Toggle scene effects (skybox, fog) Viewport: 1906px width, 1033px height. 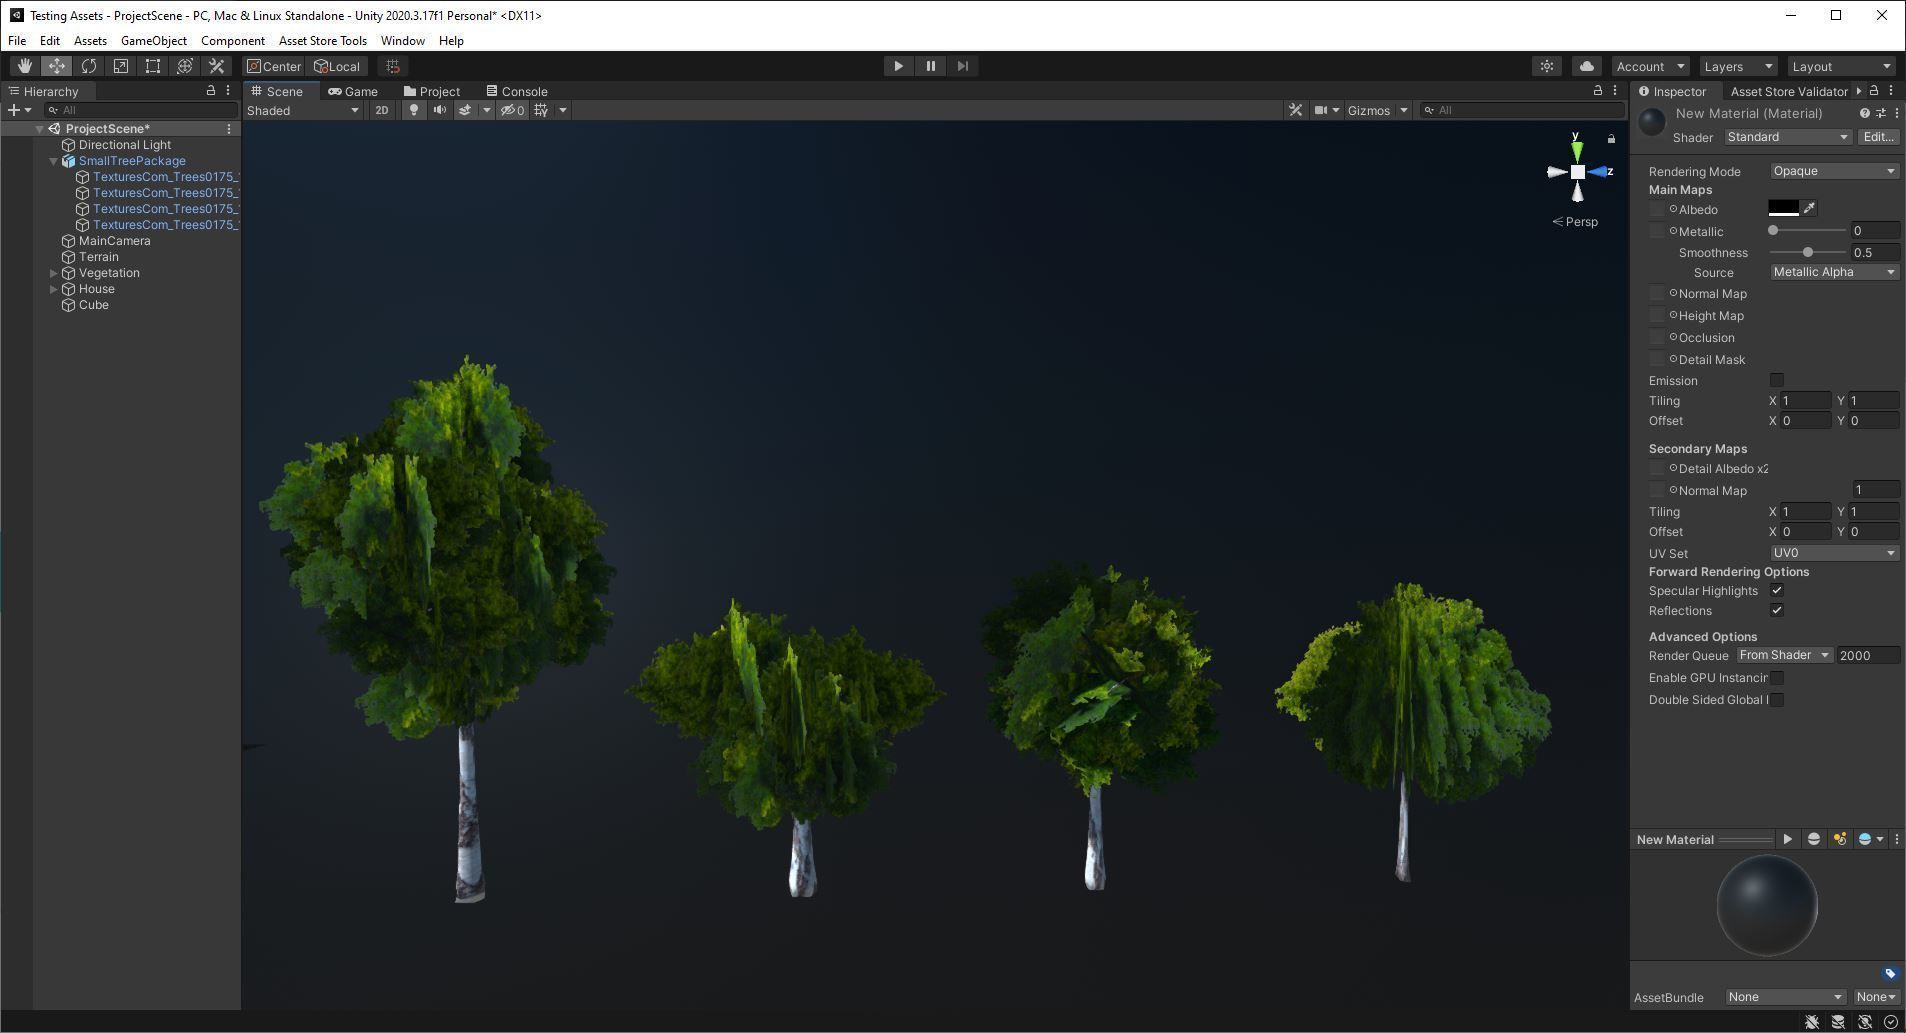tap(465, 110)
